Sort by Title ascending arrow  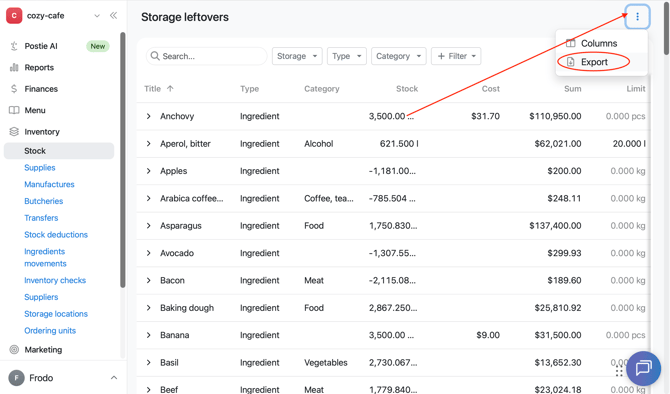point(170,88)
